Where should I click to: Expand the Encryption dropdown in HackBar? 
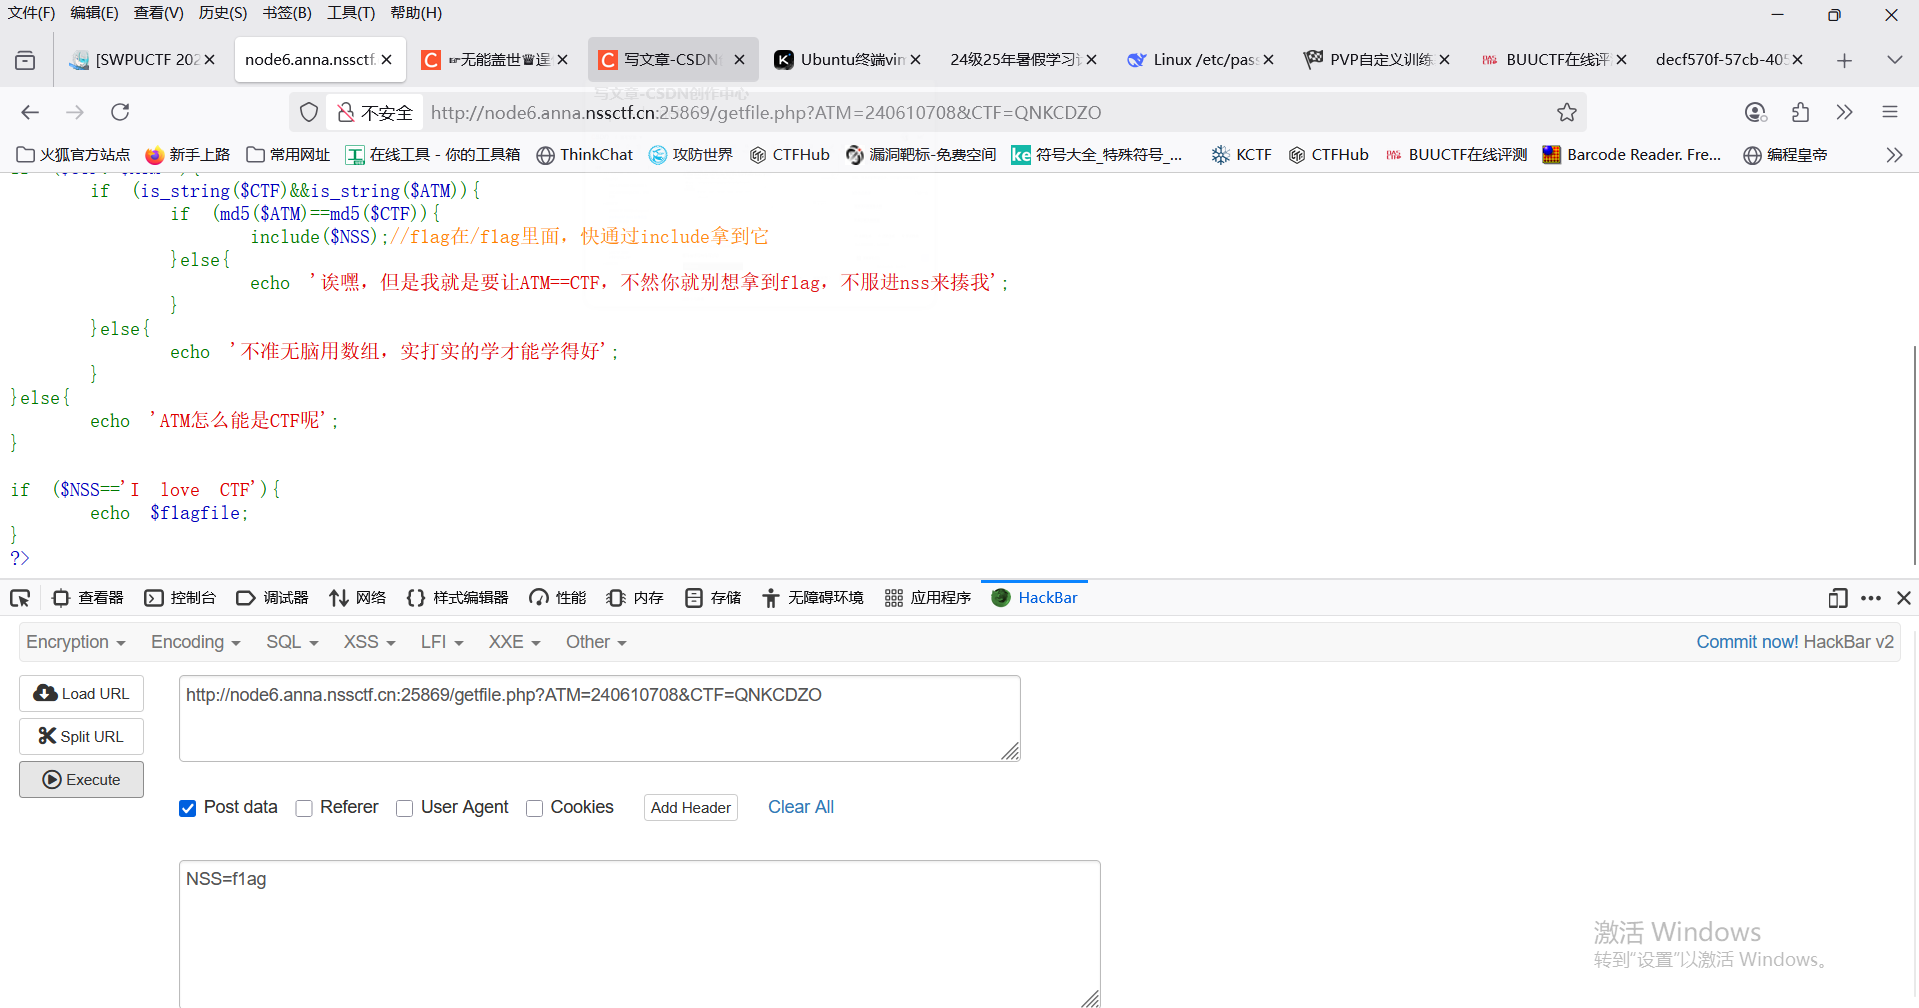(76, 642)
